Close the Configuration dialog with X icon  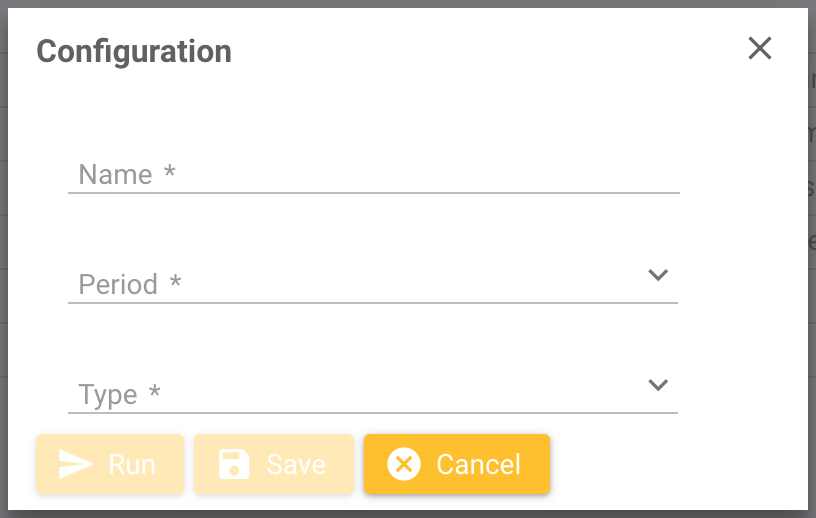tap(760, 48)
